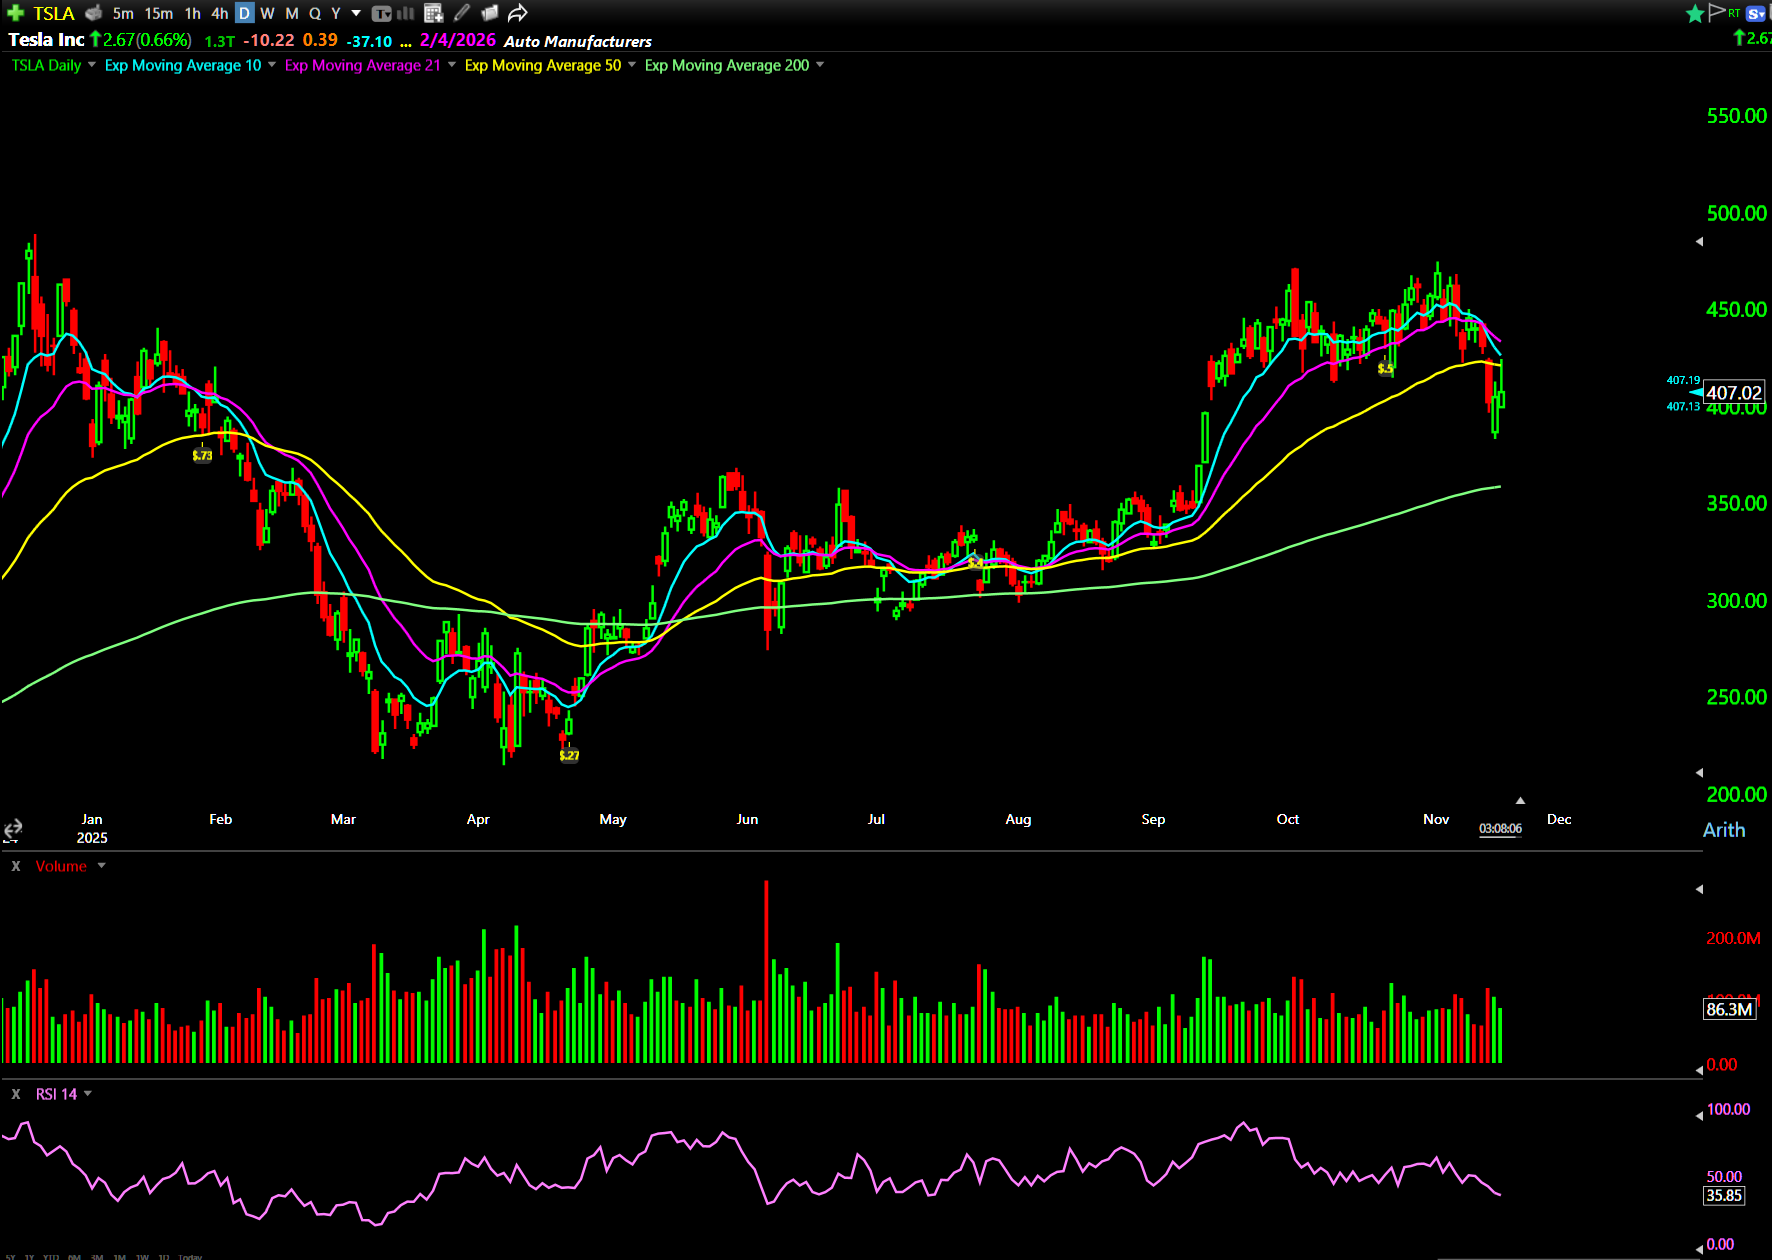The width and height of the screenshot is (1772, 1260).
Task: Select the 15m timeframe
Action: [158, 13]
